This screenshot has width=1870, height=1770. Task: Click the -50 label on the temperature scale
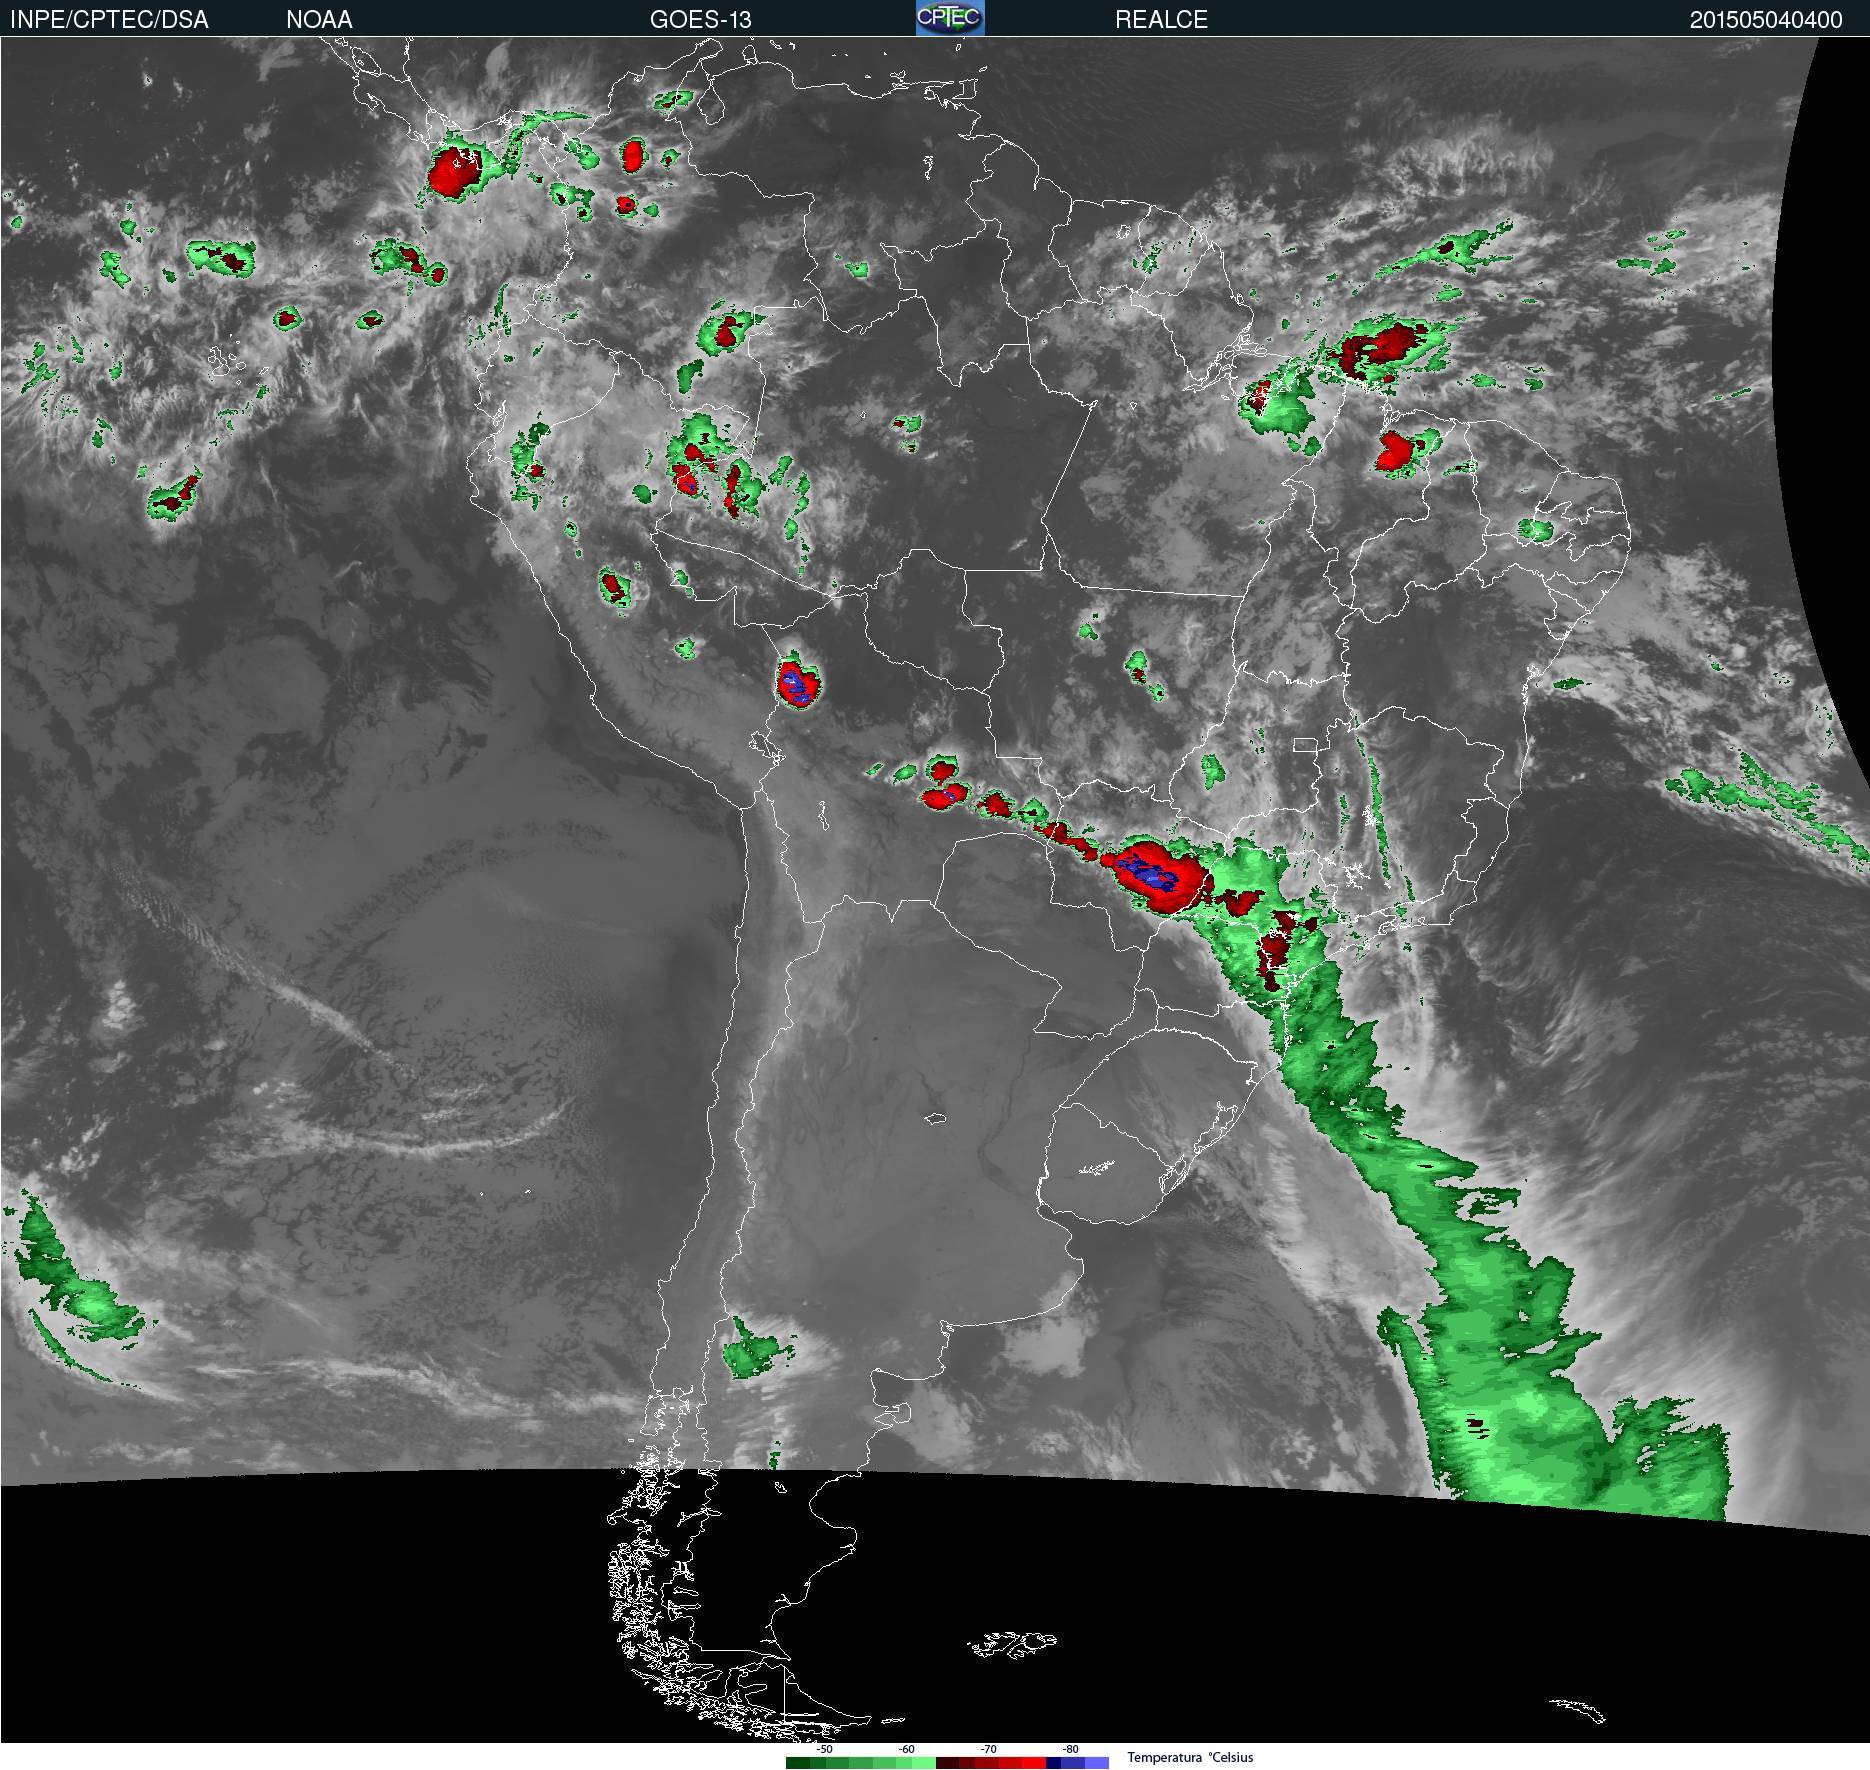825,1749
